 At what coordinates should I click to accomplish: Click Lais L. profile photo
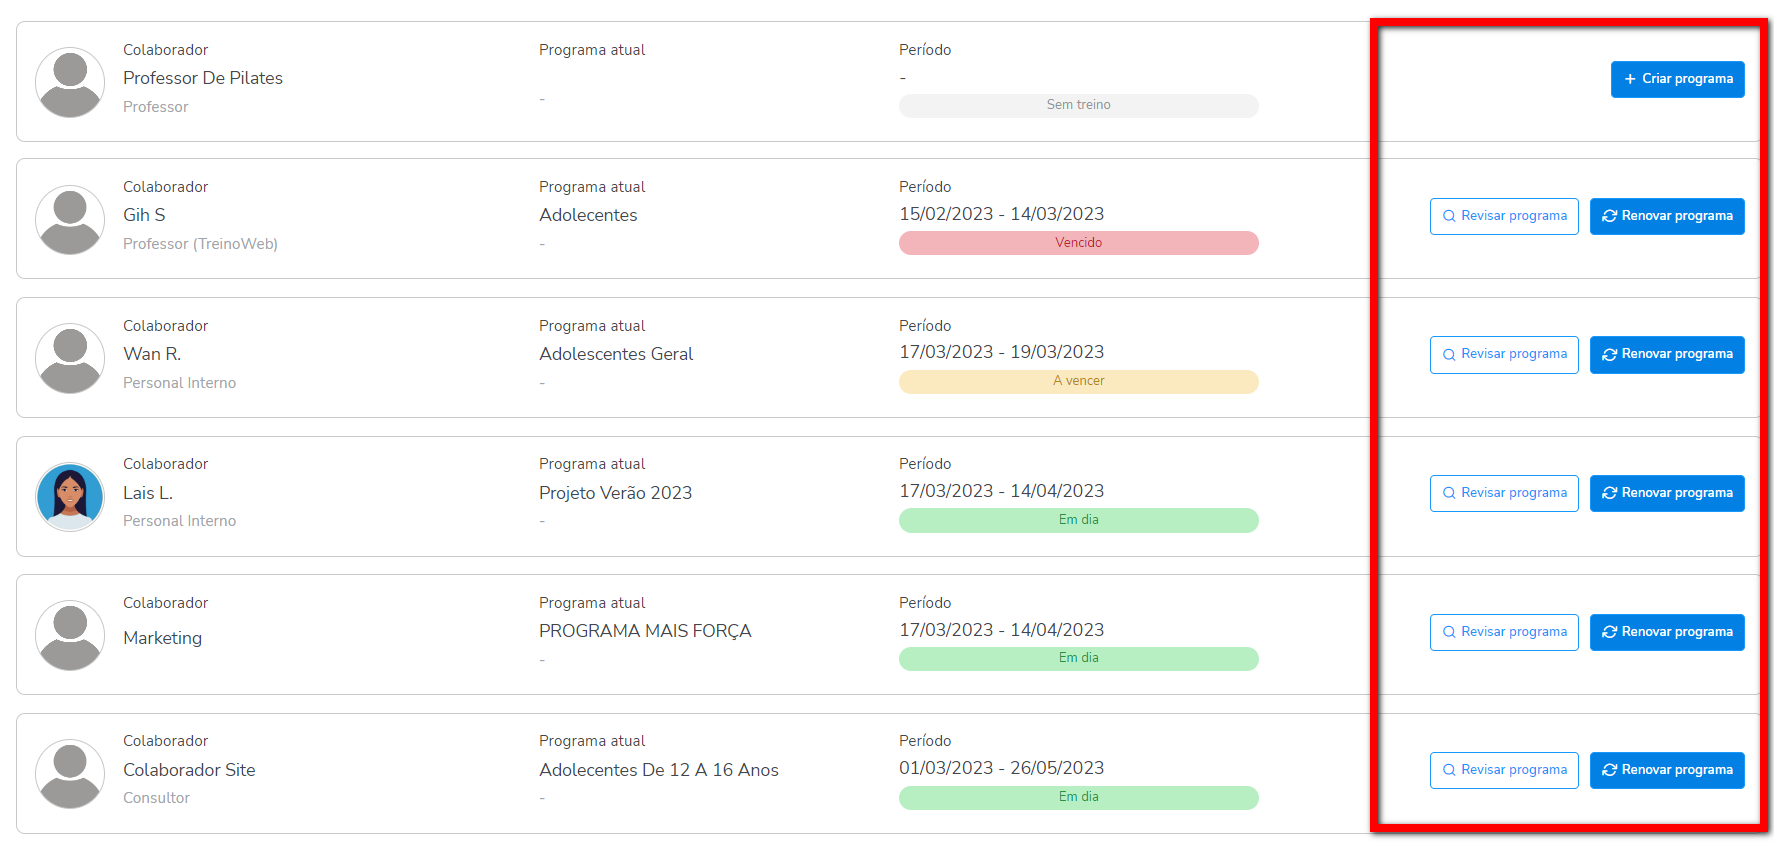70,497
